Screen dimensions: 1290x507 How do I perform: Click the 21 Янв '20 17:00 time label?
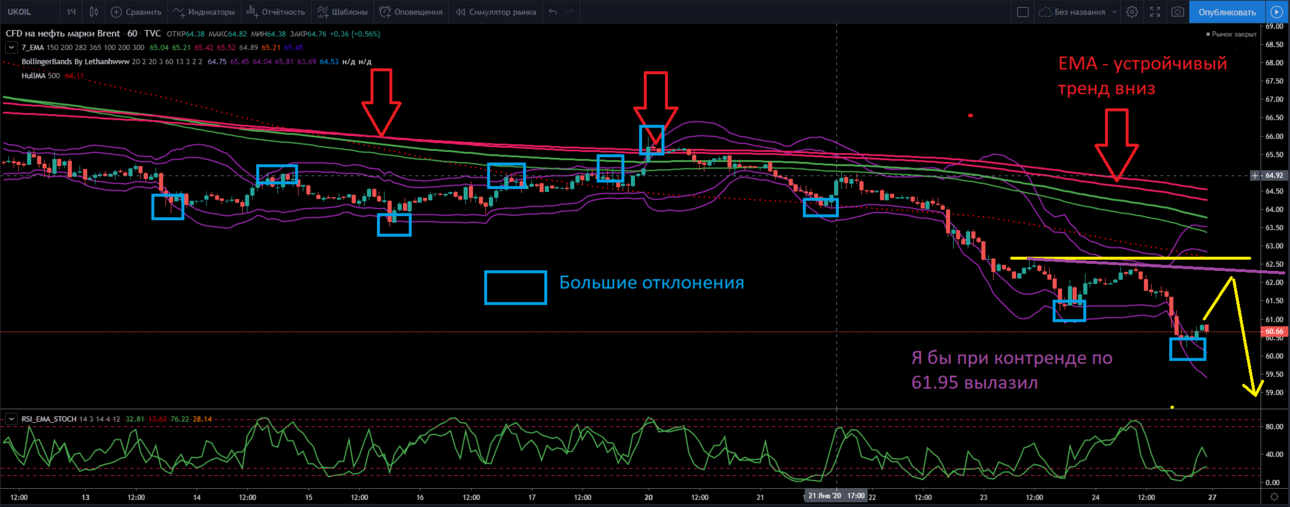click(x=837, y=496)
